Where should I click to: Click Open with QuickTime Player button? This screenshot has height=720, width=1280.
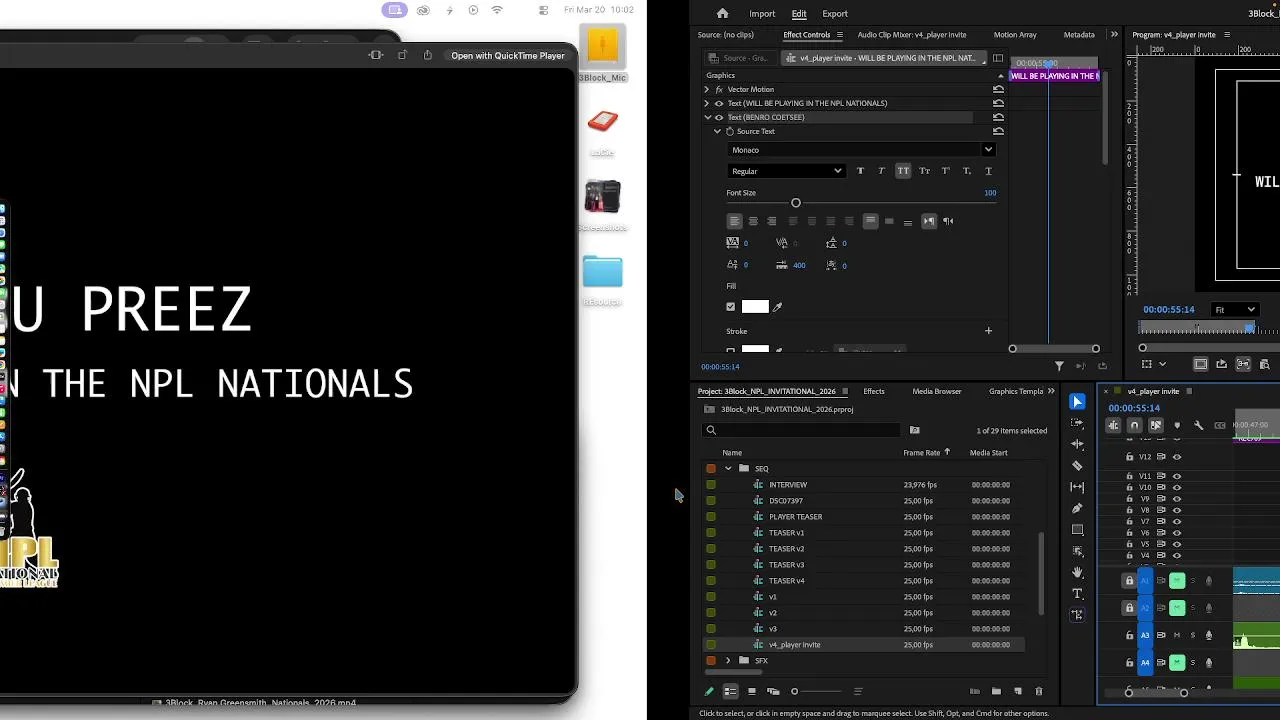tap(508, 55)
